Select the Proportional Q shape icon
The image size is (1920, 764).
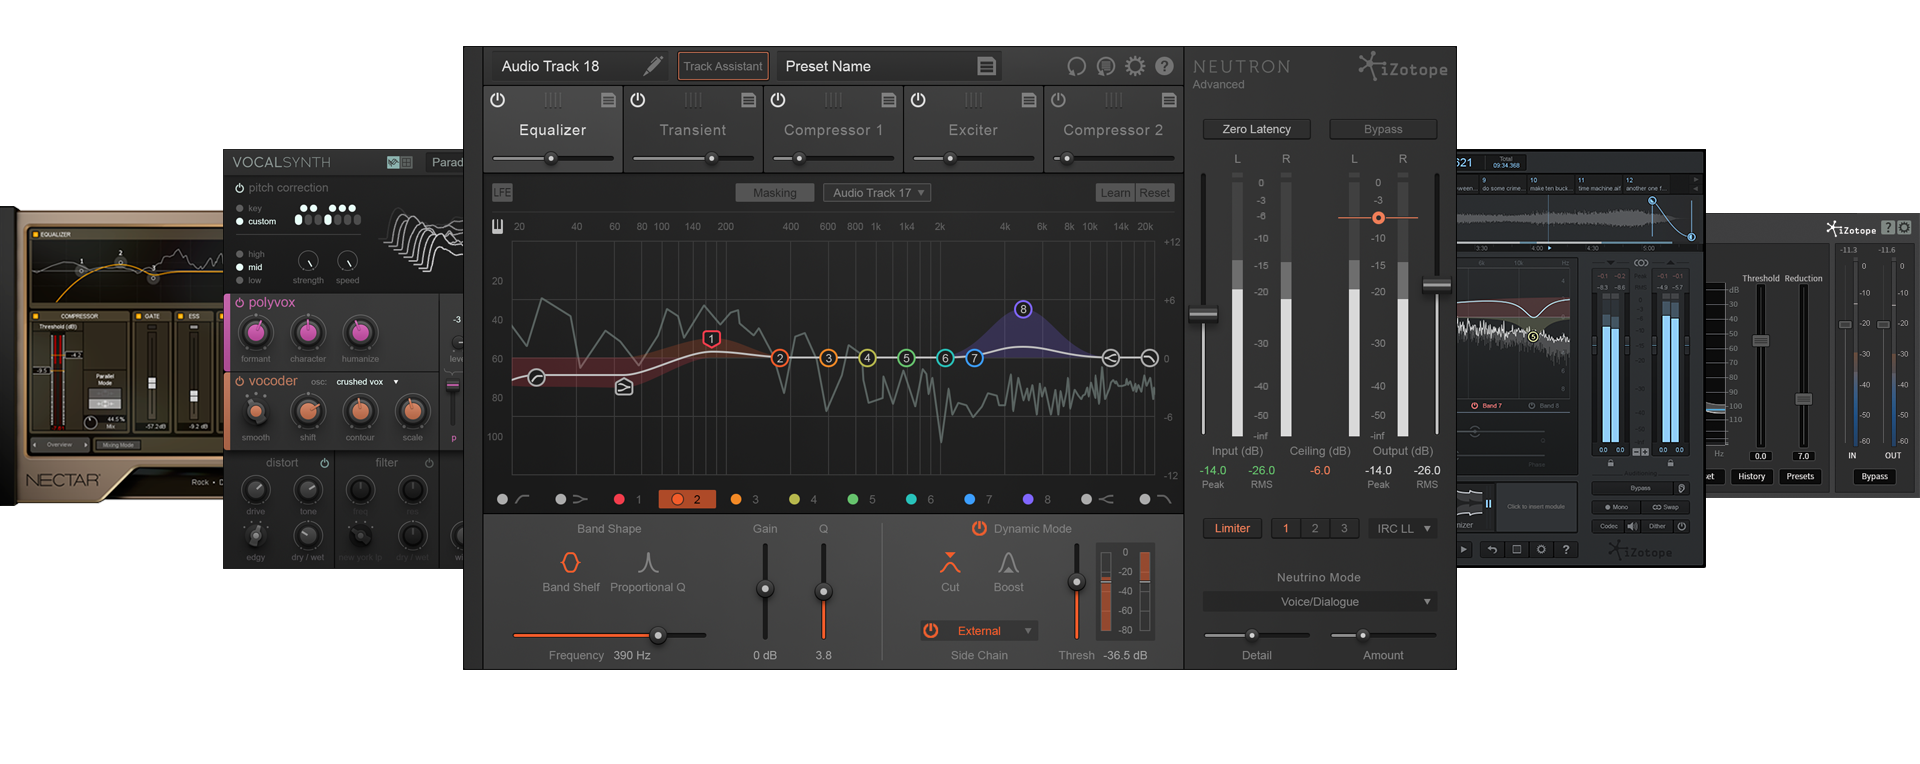click(x=648, y=562)
